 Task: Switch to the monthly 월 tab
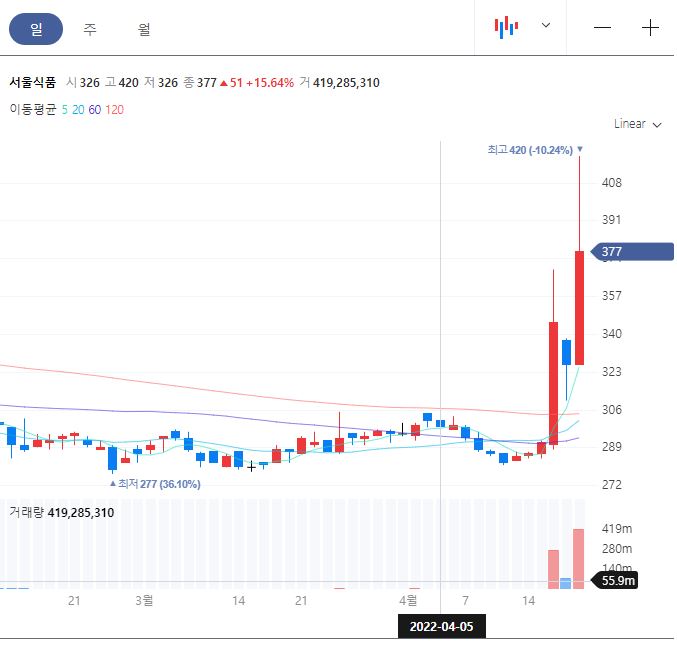coord(144,29)
